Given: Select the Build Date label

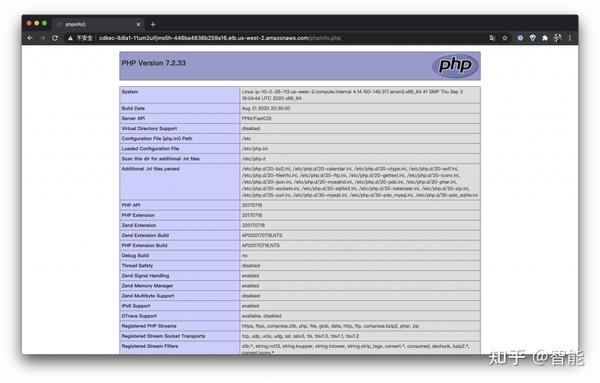Looking at the screenshot, I should [x=133, y=108].
